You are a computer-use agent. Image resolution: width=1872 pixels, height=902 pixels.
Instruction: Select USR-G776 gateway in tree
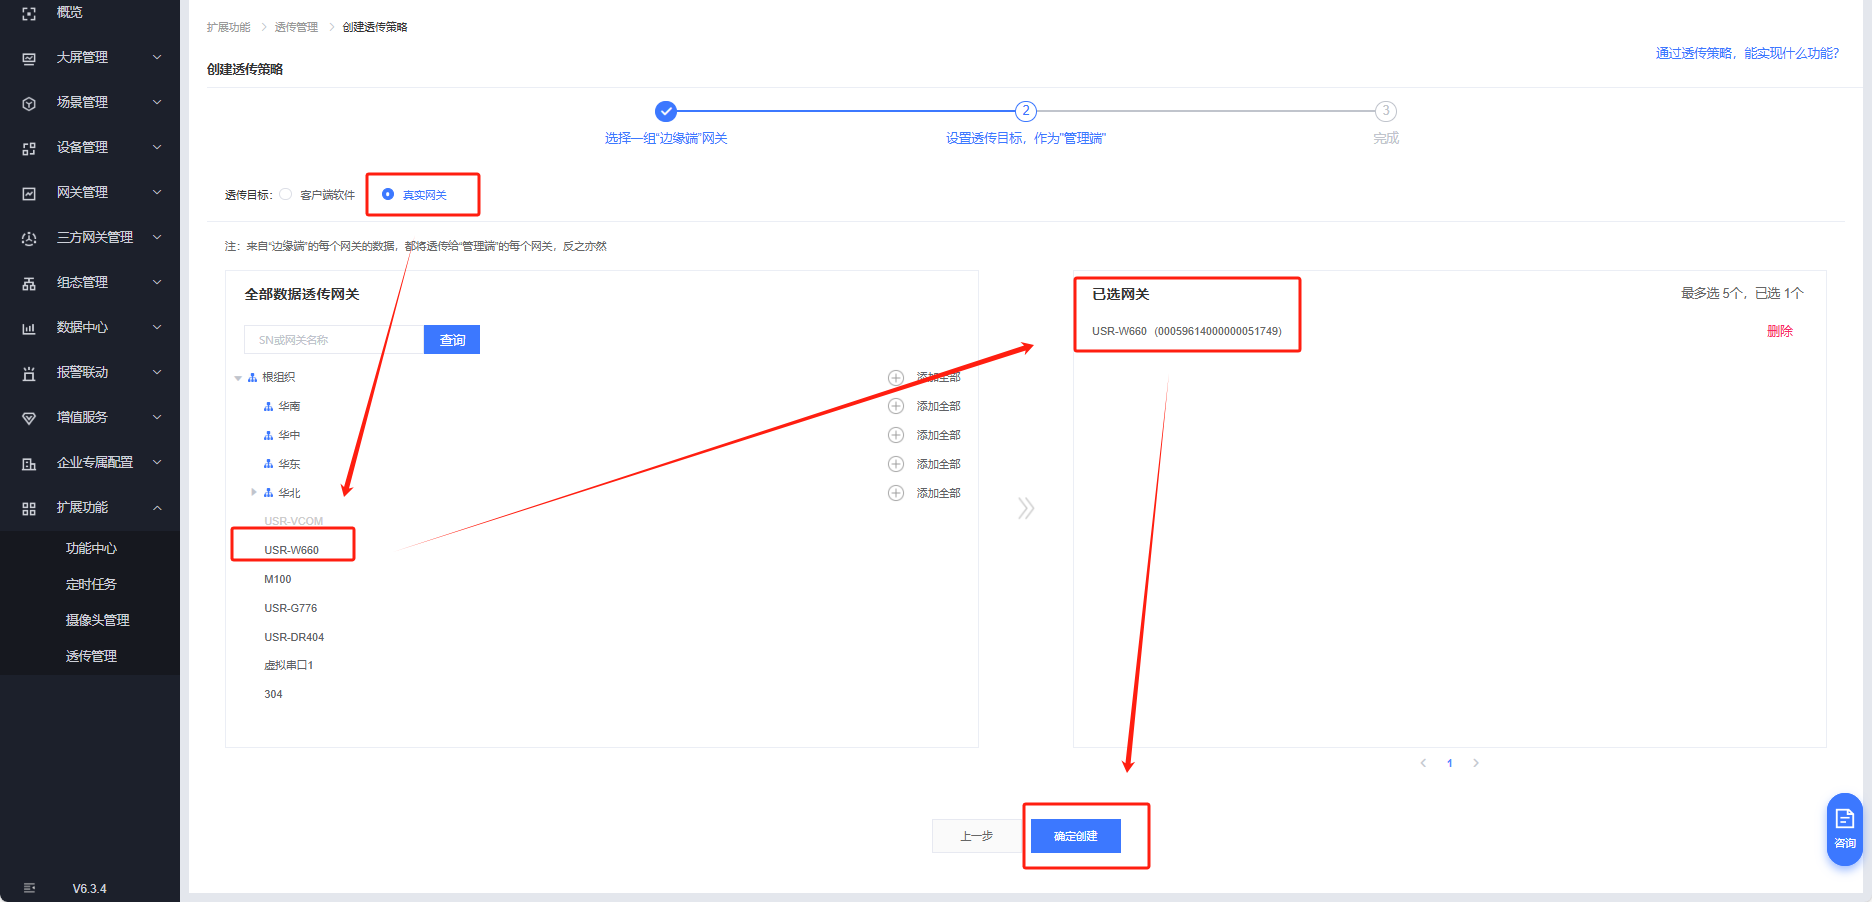pyautogui.click(x=291, y=608)
